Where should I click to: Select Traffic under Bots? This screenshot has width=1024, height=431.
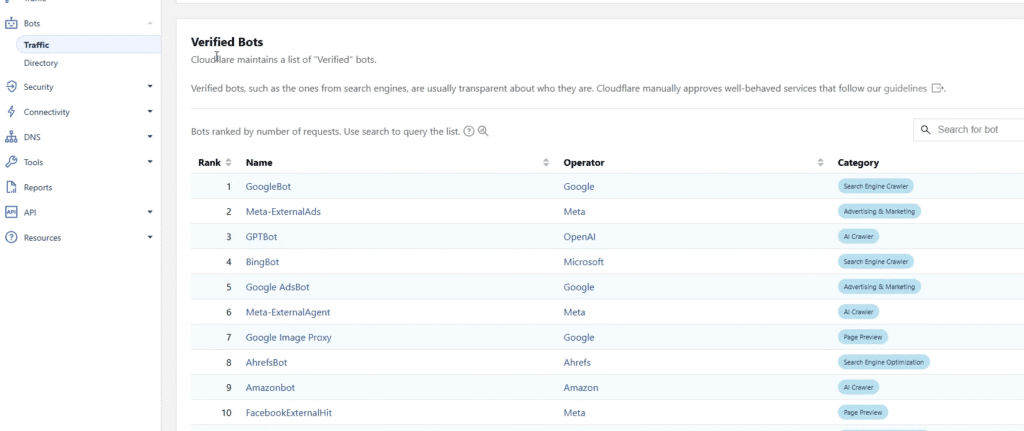pos(88,45)
